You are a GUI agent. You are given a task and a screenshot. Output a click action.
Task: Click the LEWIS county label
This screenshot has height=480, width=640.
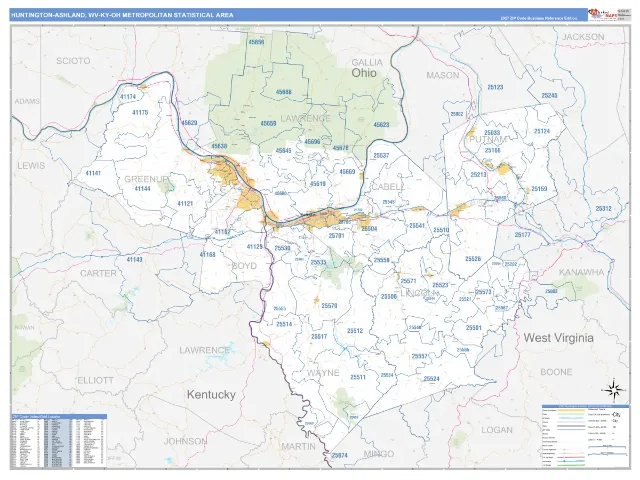31,166
